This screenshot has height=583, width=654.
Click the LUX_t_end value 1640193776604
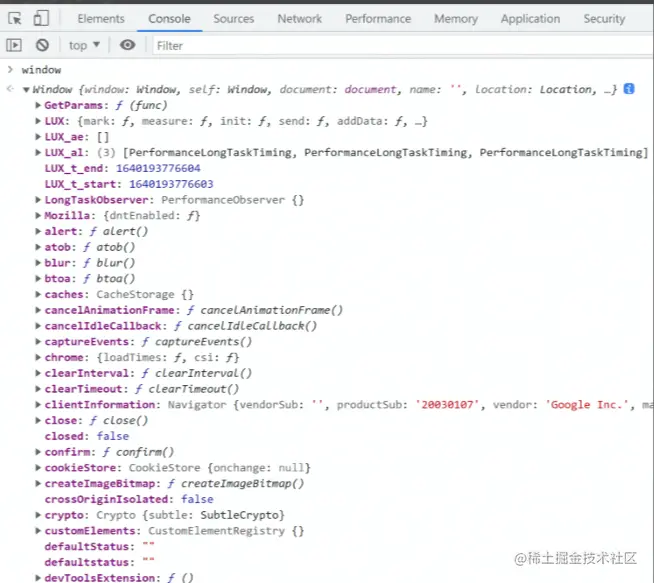pyautogui.click(x=158, y=168)
